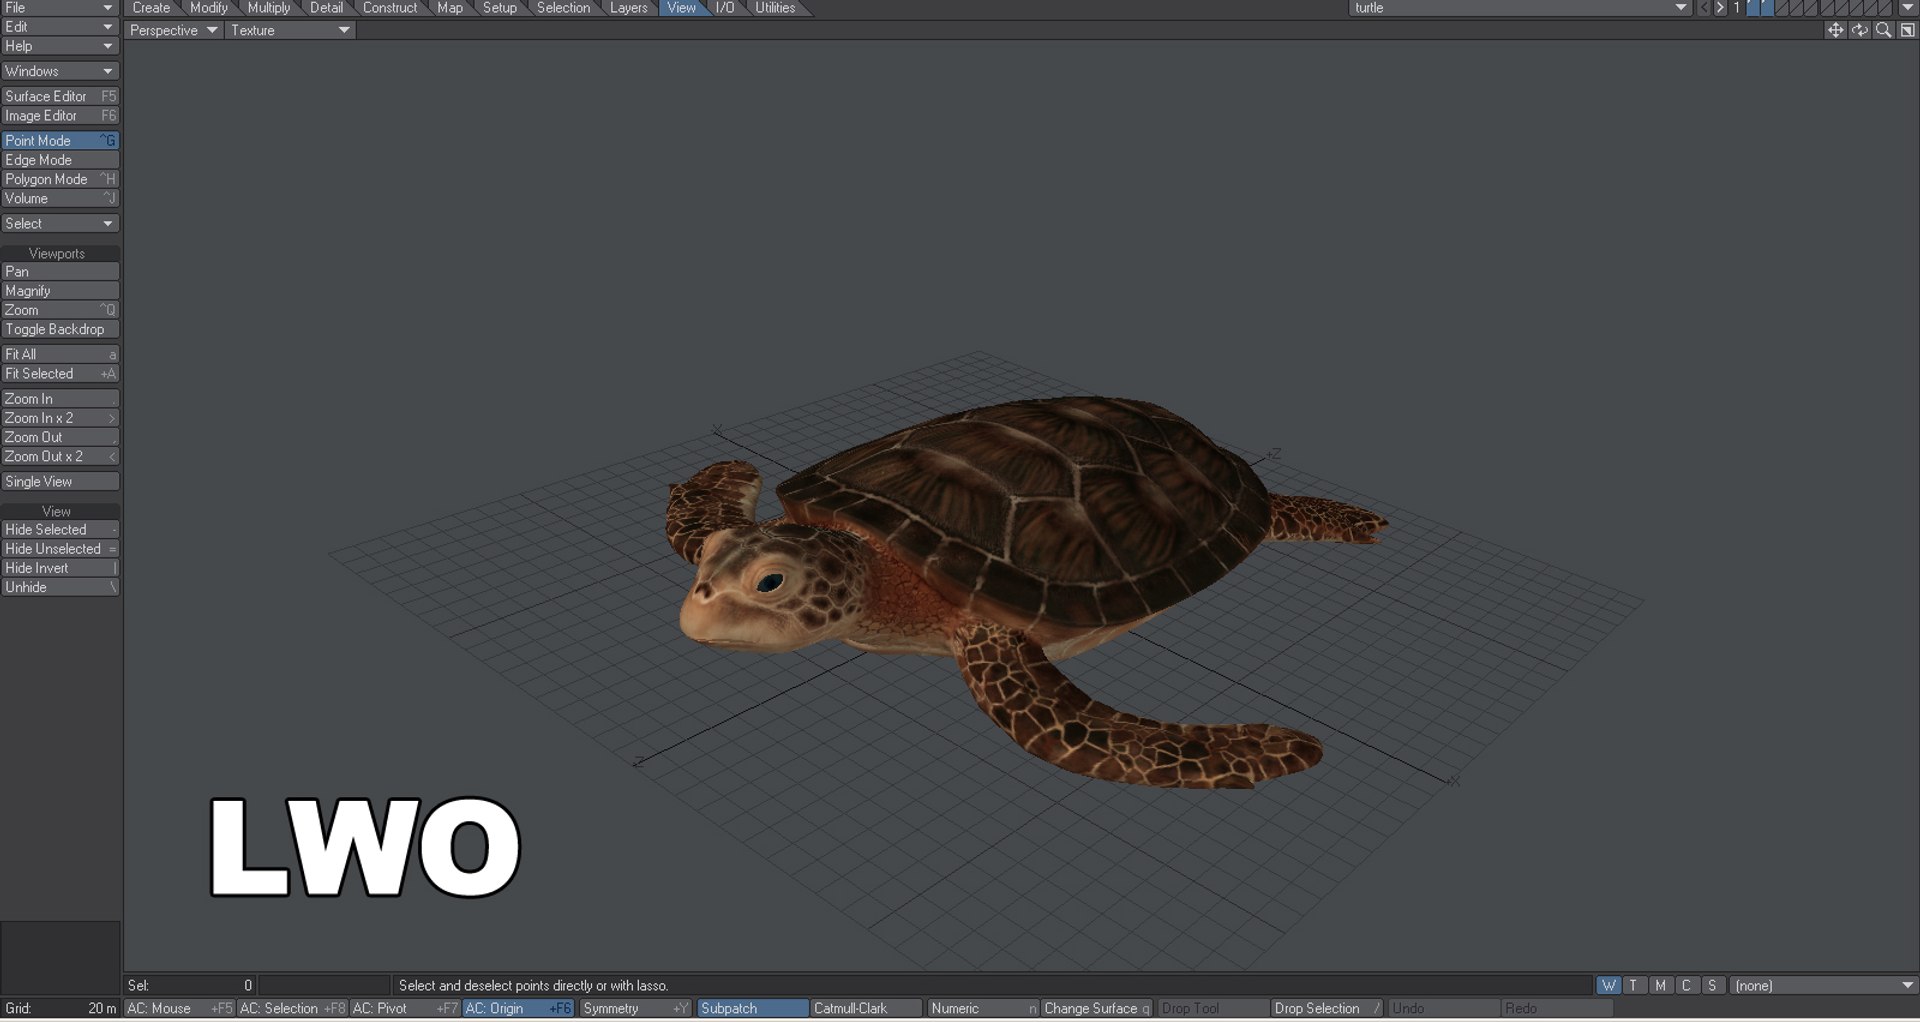Open the Perspective view type dropdown
This screenshot has height=1022, width=1920.
173,31
